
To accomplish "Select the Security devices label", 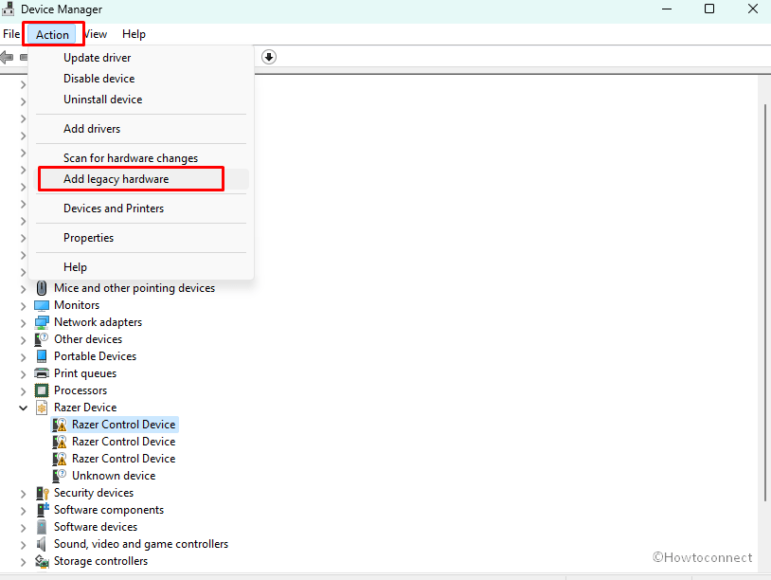I will click(x=93, y=493).
